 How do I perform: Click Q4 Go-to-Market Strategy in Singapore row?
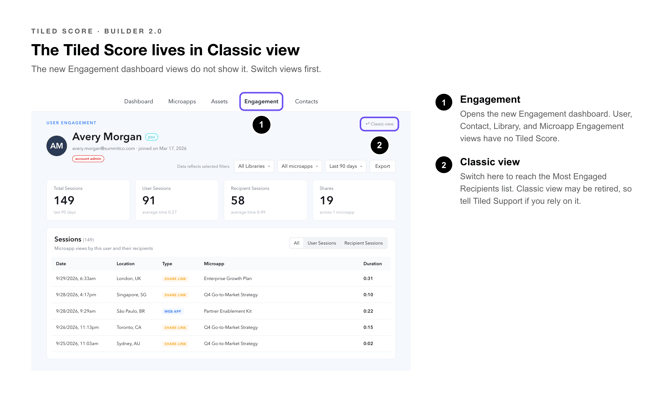click(231, 295)
